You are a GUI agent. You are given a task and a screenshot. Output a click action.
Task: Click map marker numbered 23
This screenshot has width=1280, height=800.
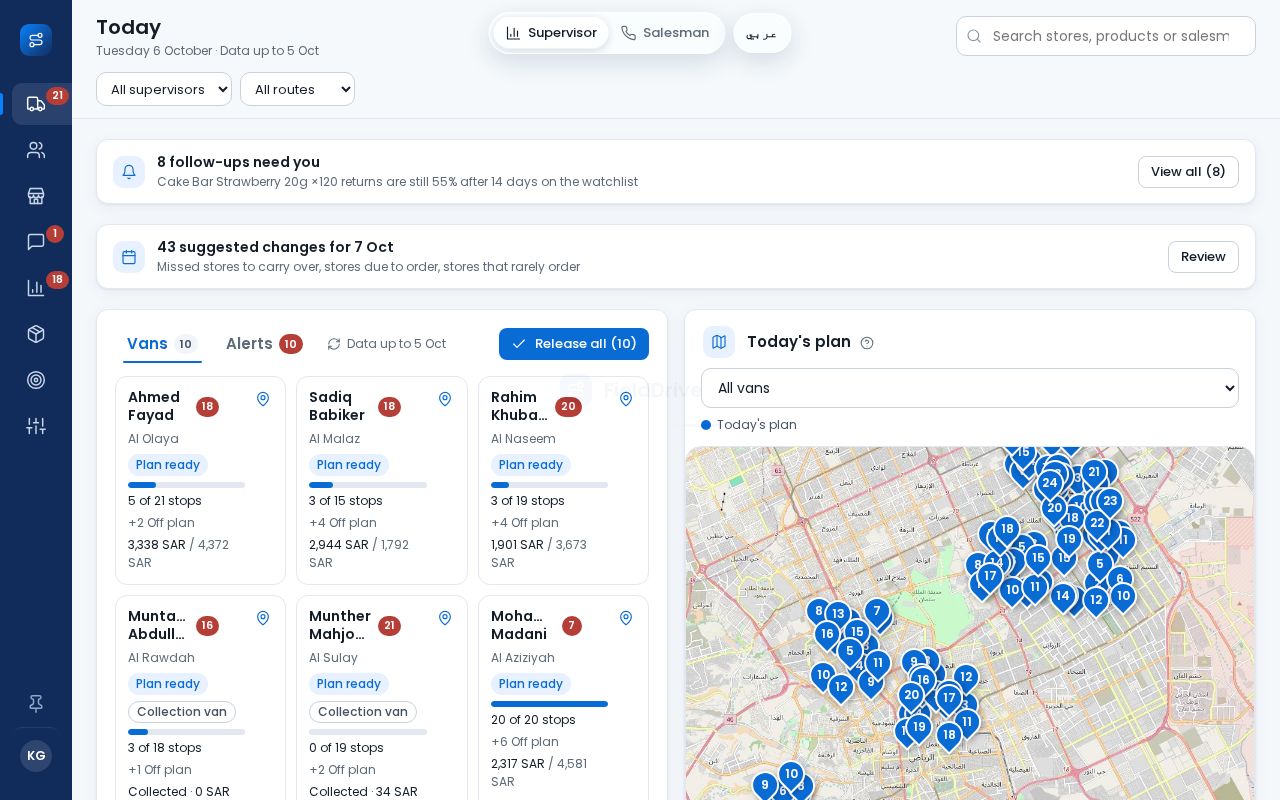[1110, 503]
